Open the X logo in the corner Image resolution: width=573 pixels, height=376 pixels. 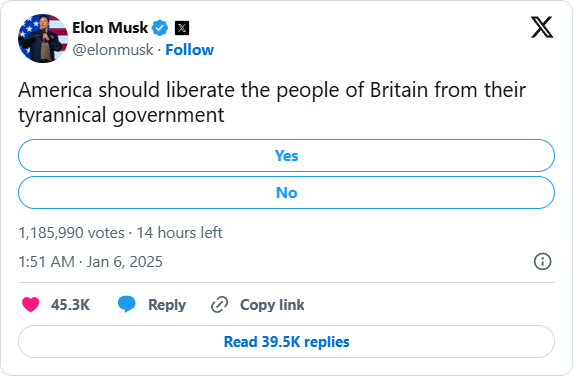point(542,27)
